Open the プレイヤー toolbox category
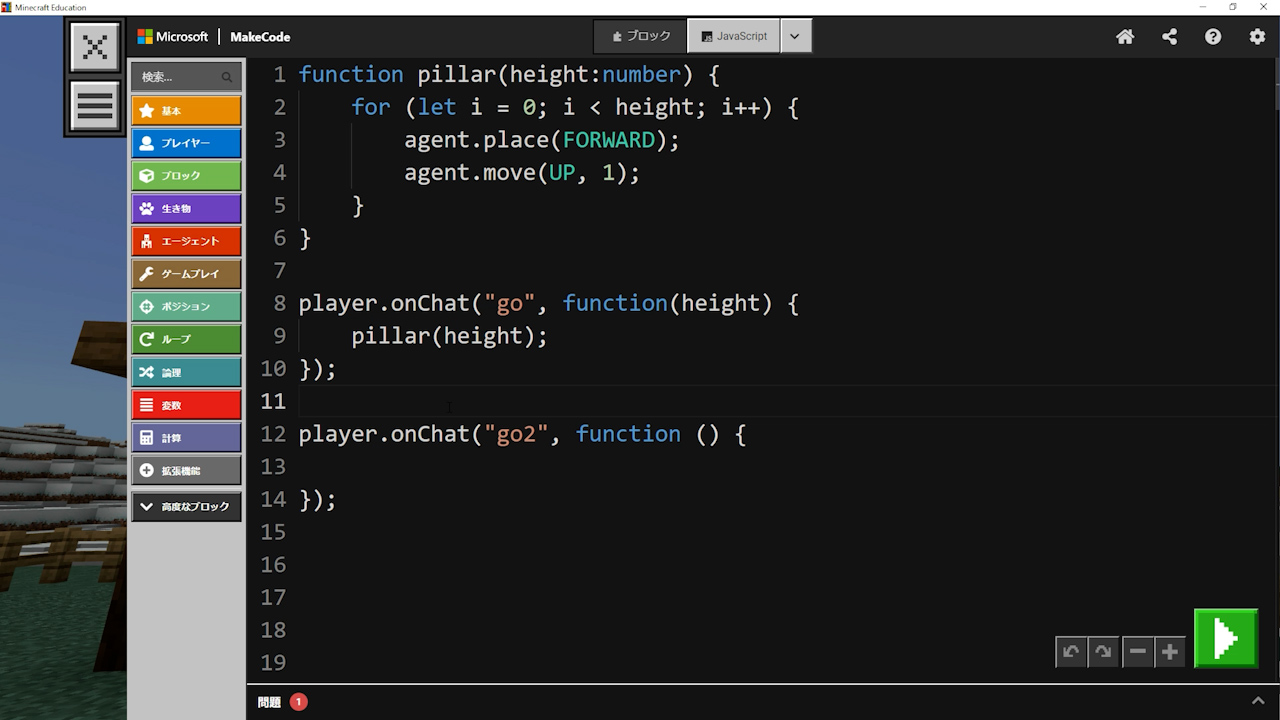This screenshot has height=720, width=1280. coord(186,143)
